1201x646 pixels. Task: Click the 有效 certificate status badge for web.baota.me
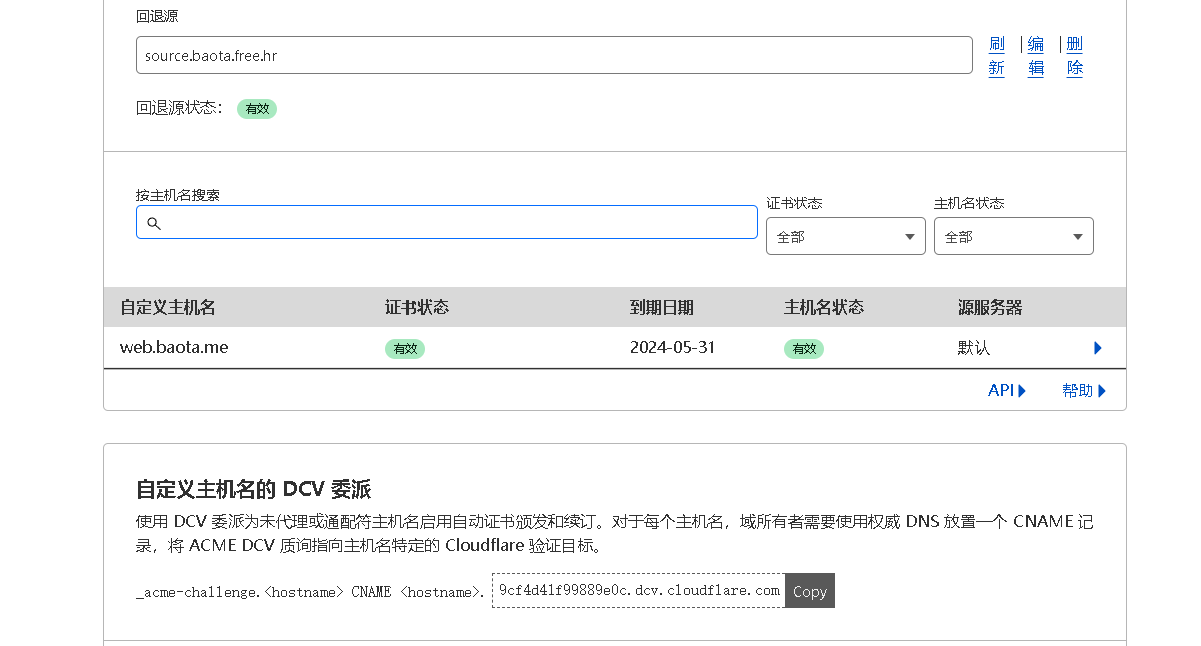pos(404,348)
